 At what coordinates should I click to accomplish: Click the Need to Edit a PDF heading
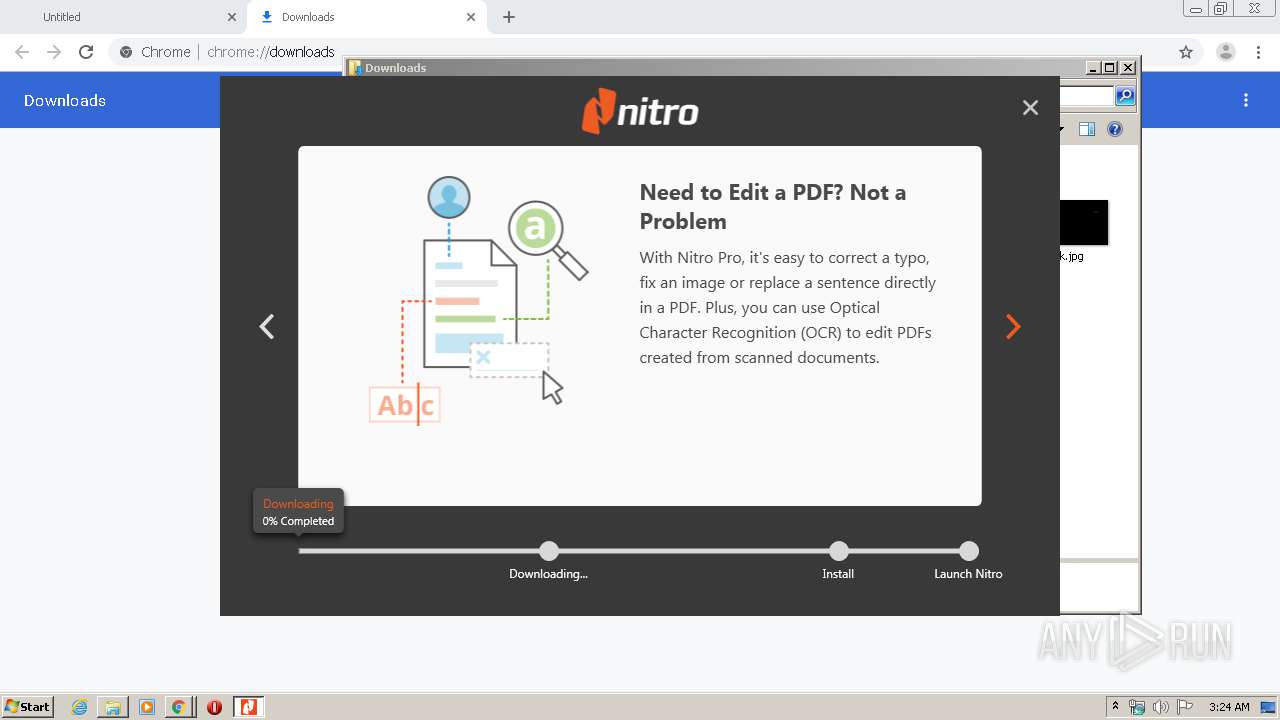[773, 207]
